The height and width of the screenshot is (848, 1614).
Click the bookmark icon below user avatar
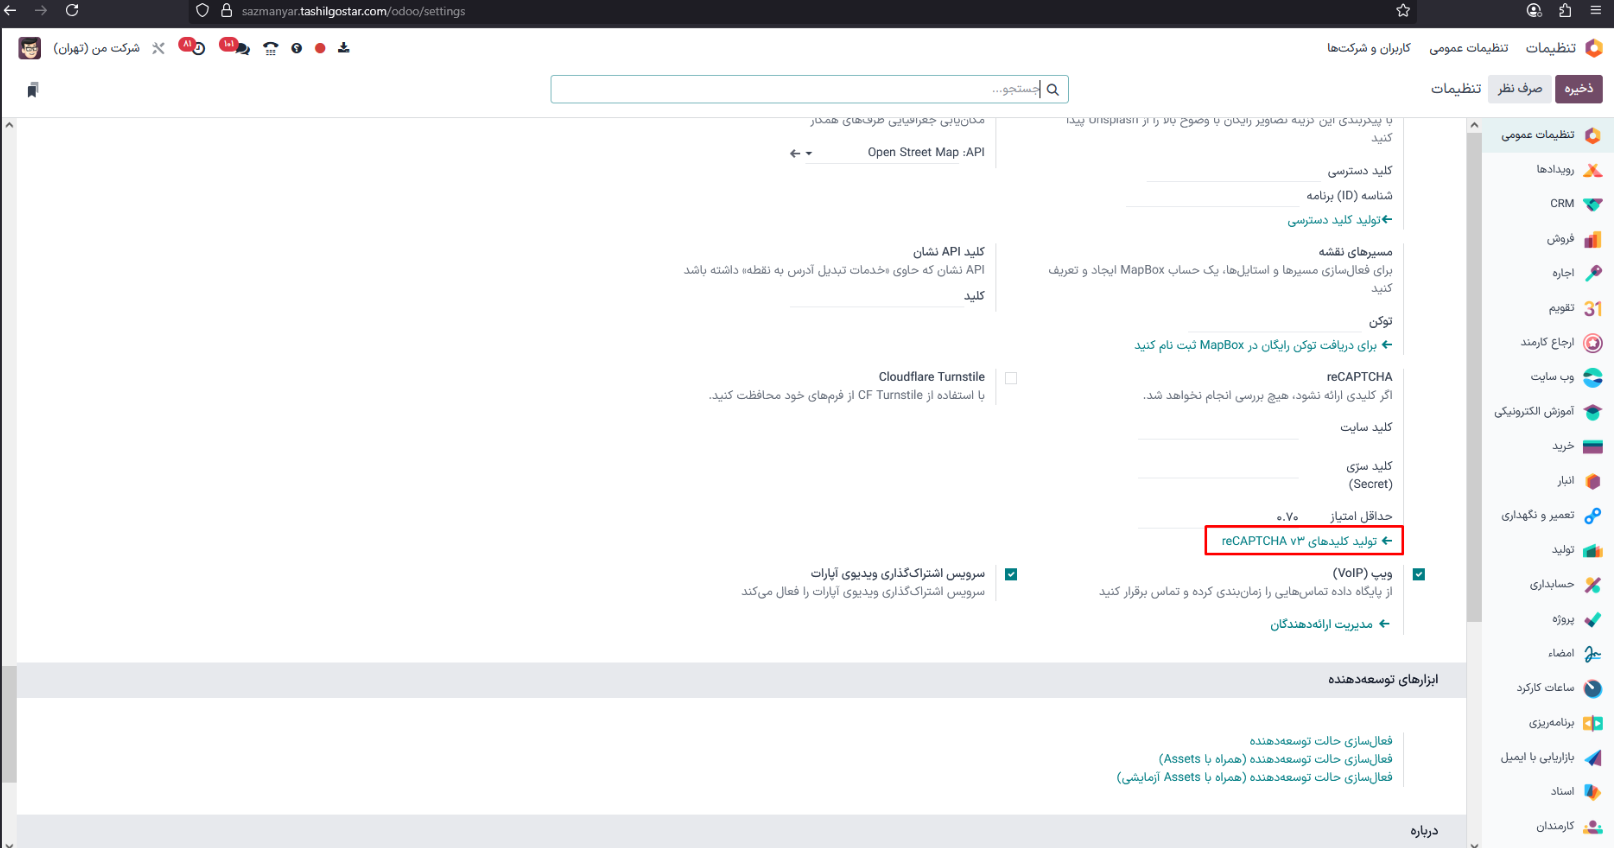coord(32,90)
